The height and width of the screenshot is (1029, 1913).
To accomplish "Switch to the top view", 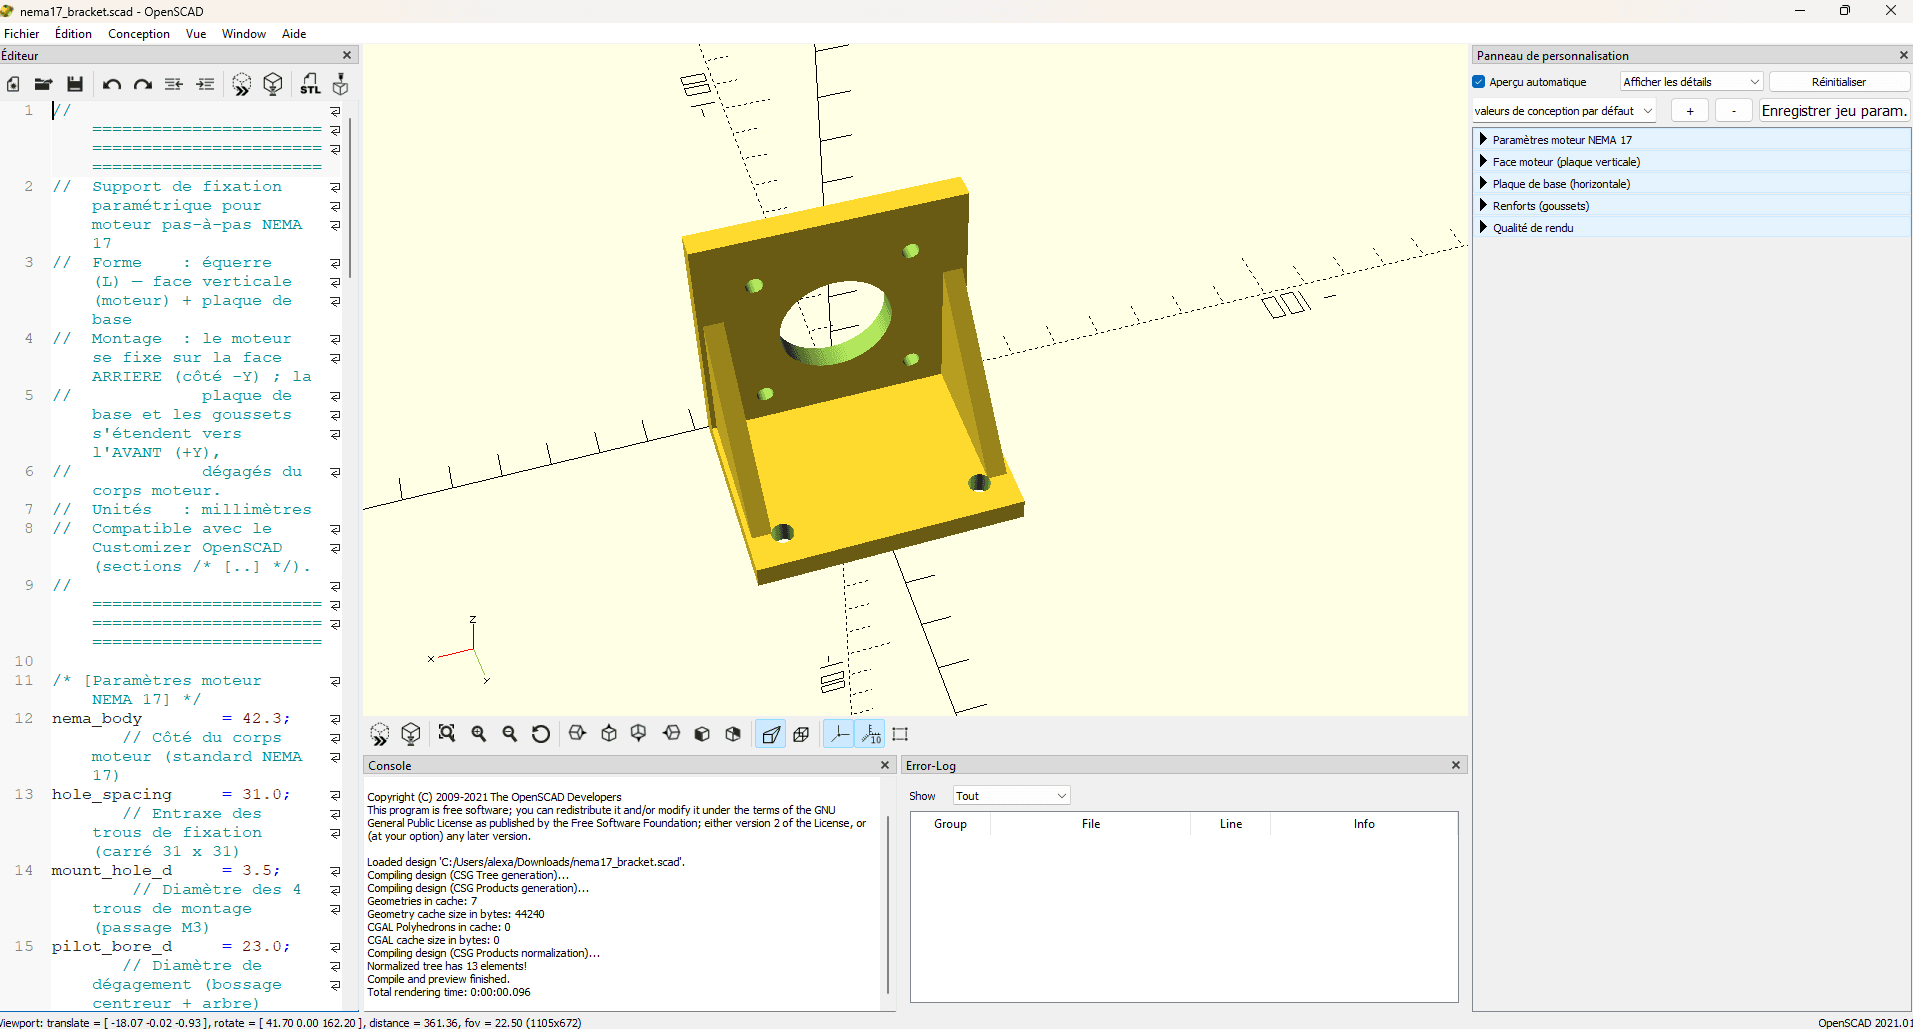I will coord(609,734).
